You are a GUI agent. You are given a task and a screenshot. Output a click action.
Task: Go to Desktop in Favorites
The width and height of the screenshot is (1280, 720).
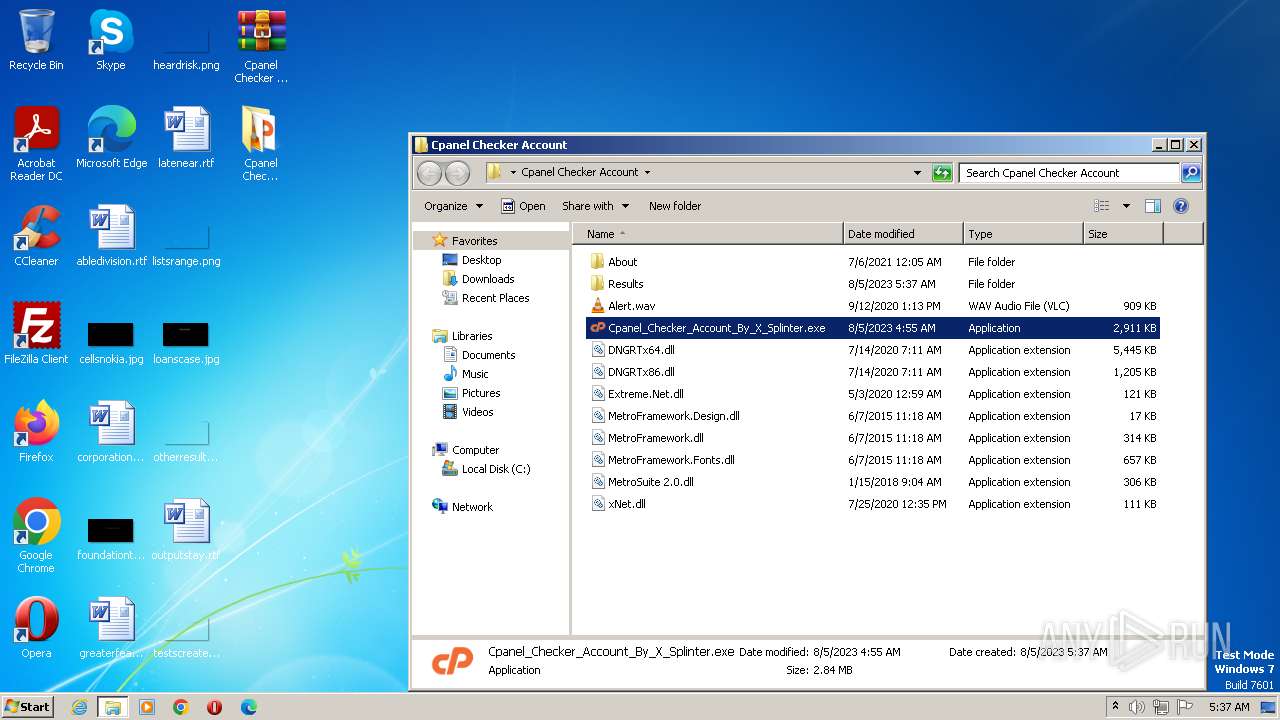(x=471, y=260)
